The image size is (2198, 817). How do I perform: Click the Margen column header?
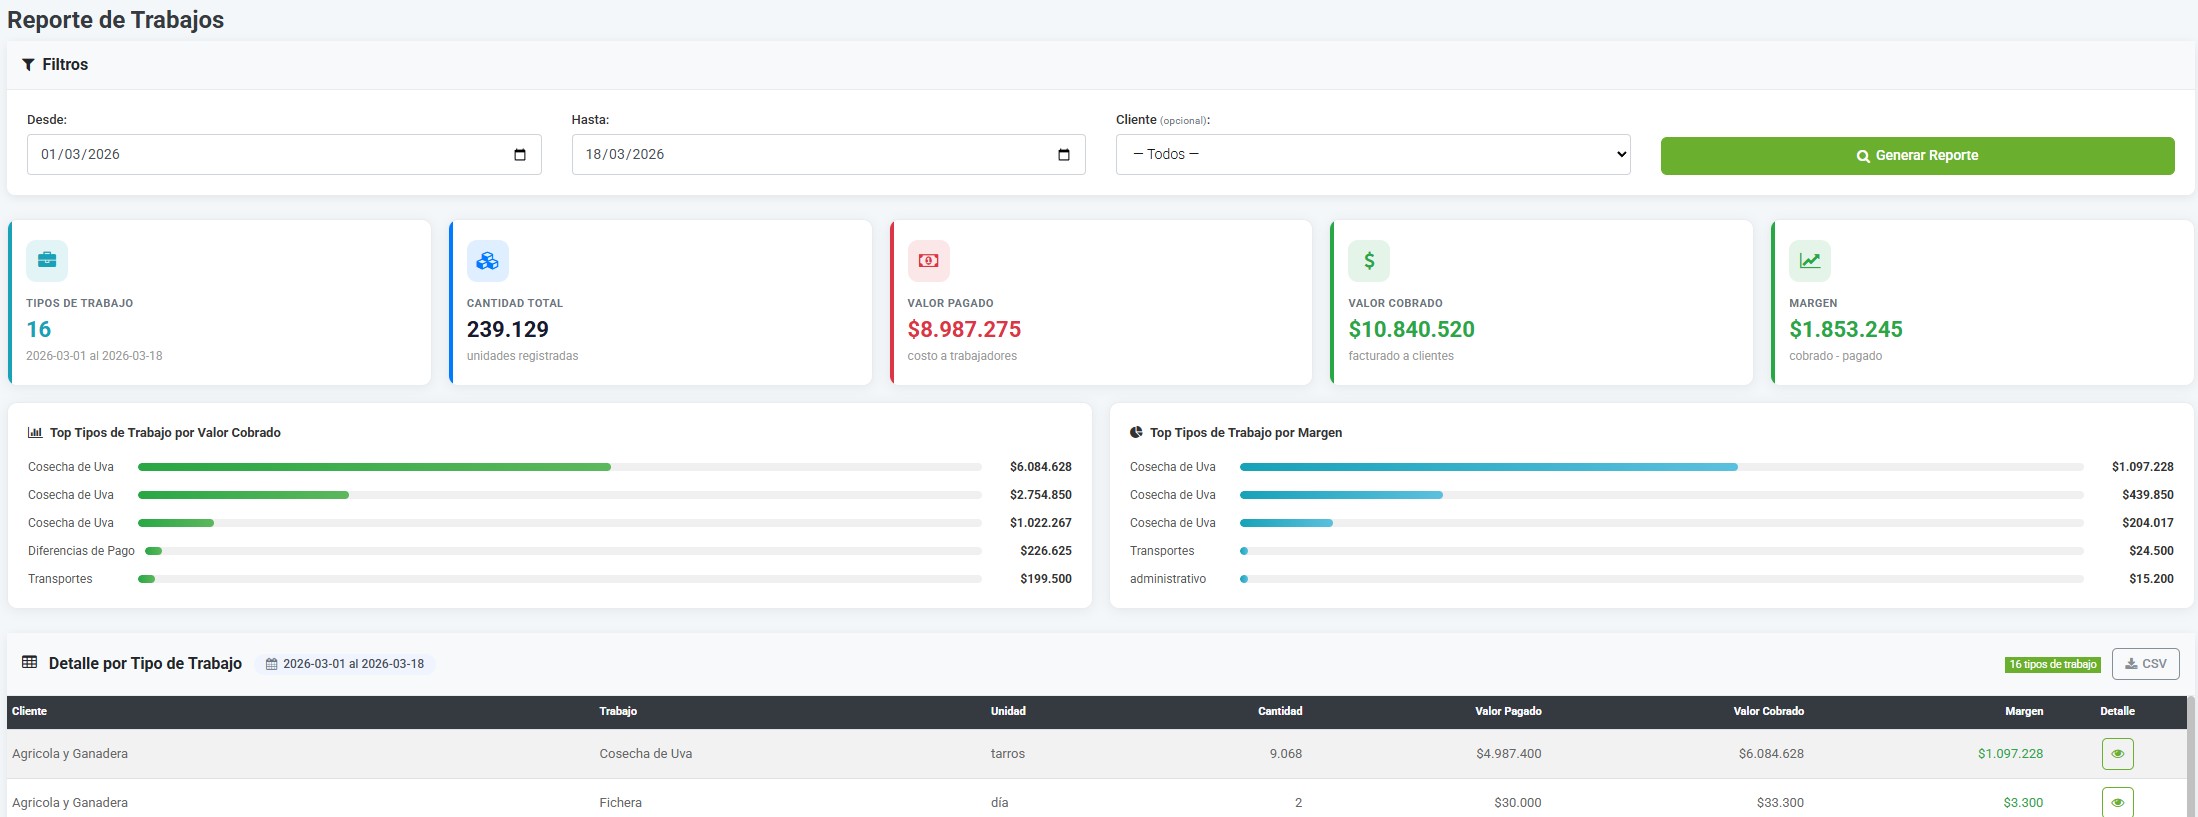(2024, 711)
